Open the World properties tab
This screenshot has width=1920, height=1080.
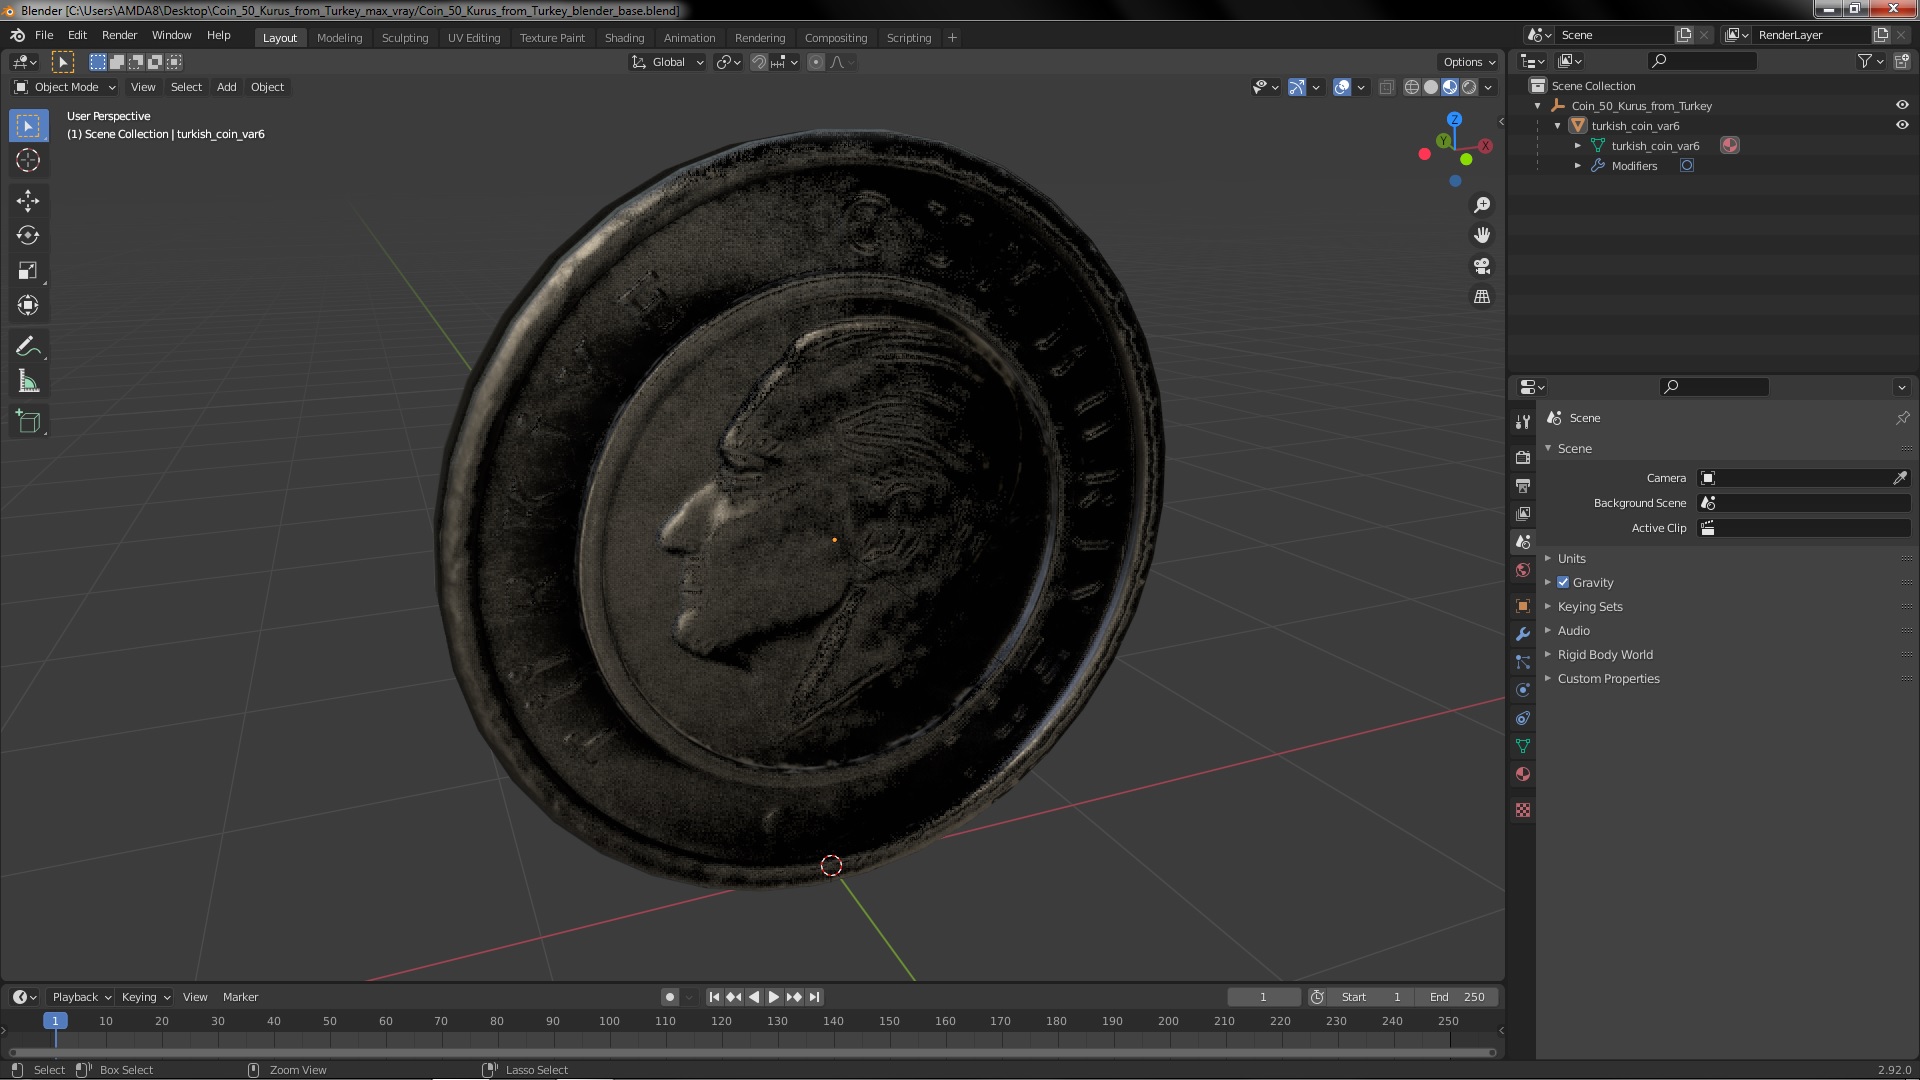pos(1523,570)
